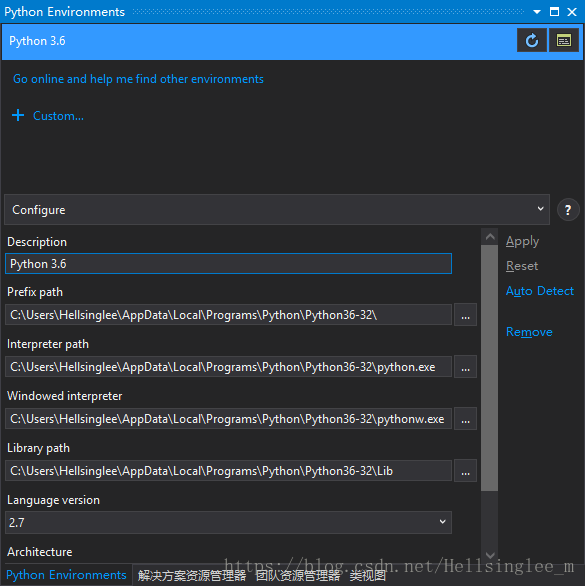Click Apply to save configuration
Image resolution: width=585 pixels, height=586 pixels.
[522, 241]
